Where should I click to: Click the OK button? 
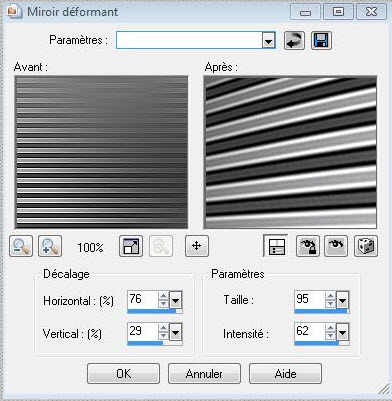(x=123, y=373)
